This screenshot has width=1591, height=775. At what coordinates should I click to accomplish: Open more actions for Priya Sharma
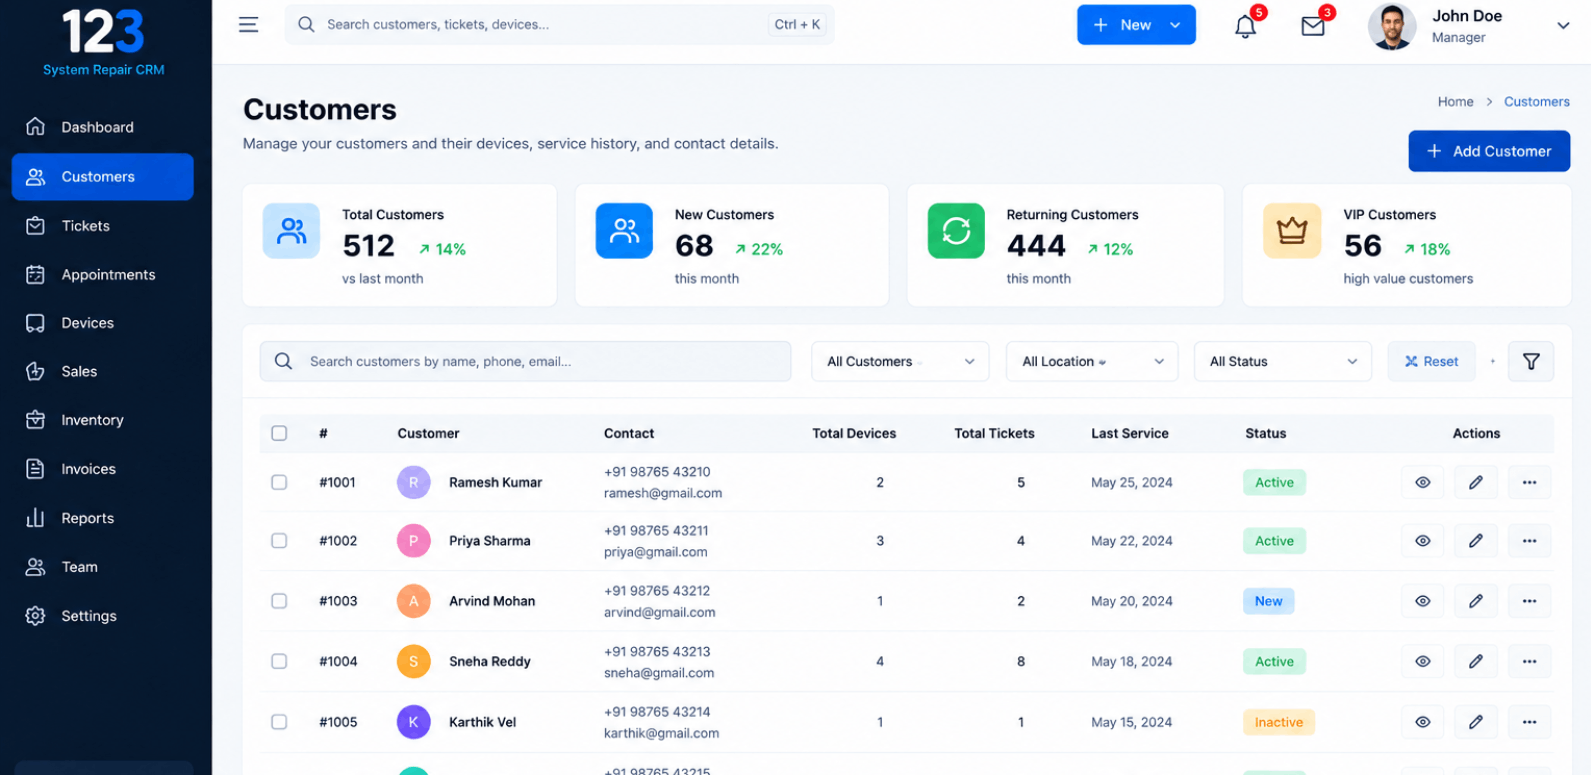tap(1529, 541)
